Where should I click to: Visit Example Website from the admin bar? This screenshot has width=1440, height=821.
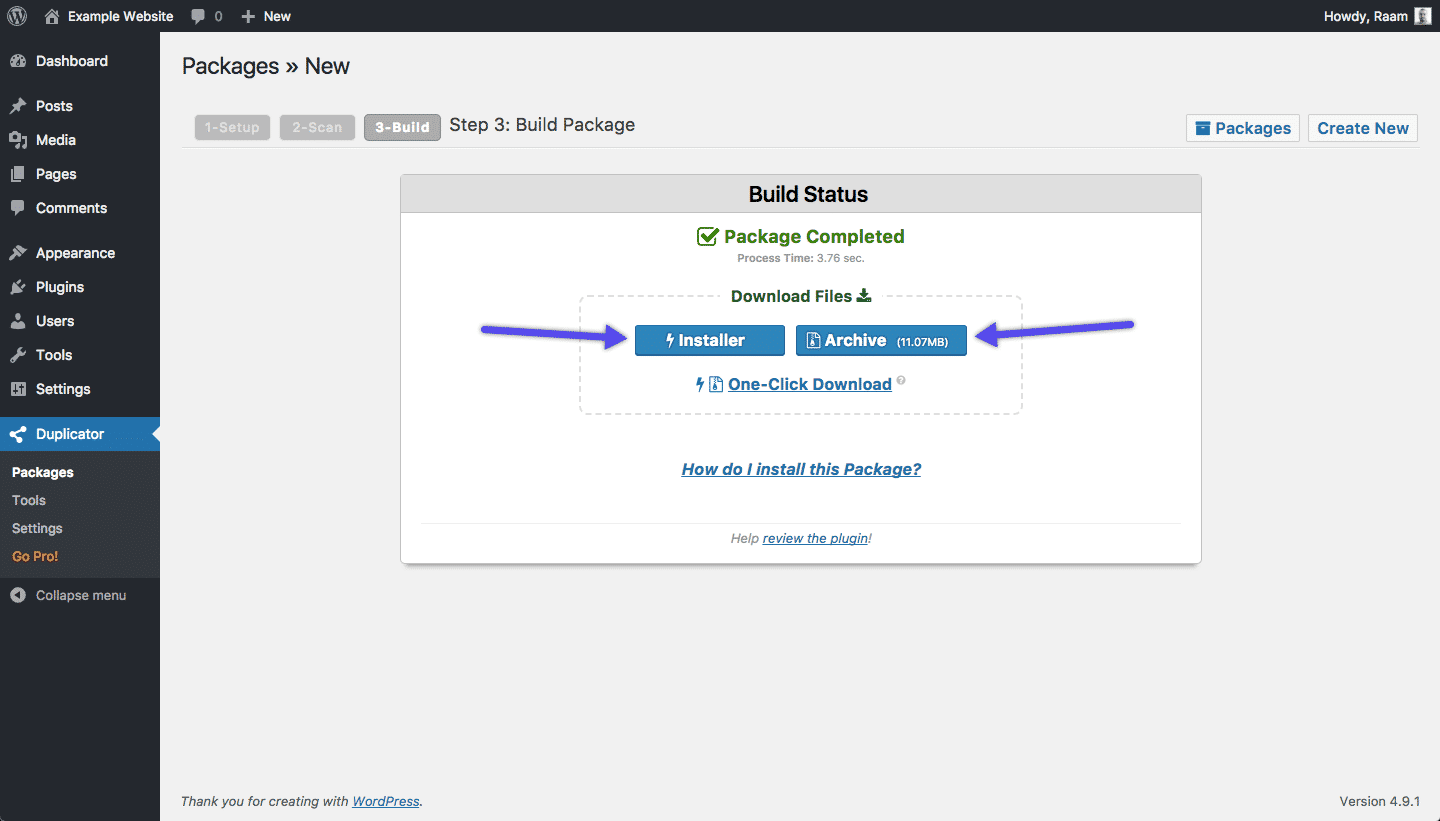[119, 16]
